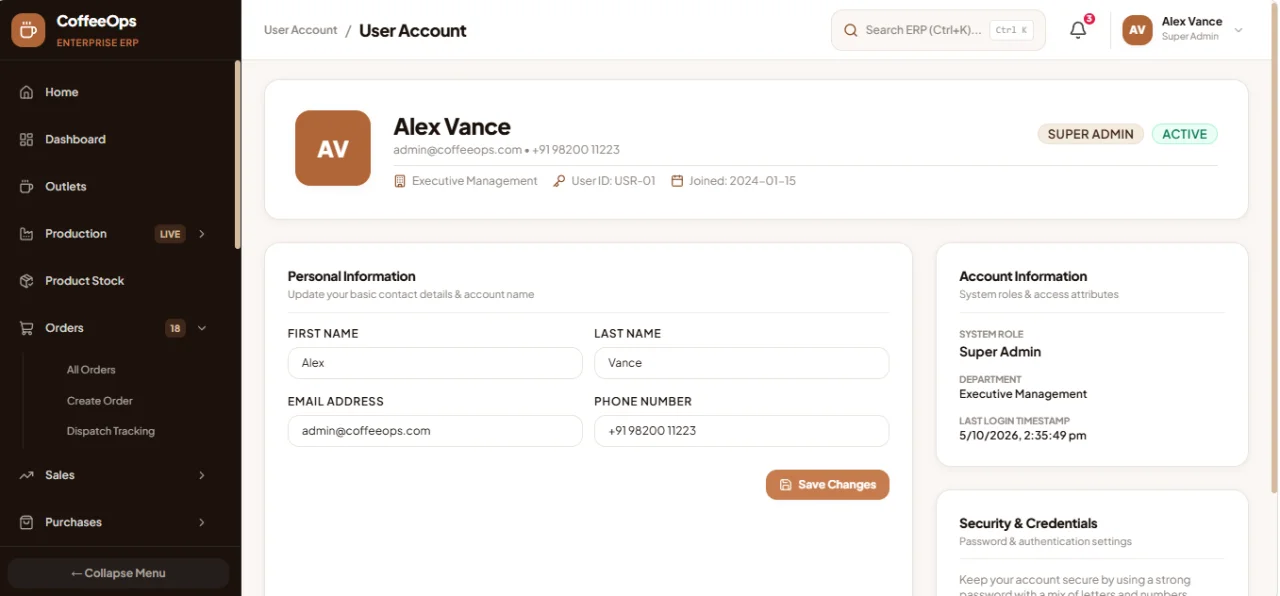
Task: Collapse the Orders submenu chevron
Action: tap(202, 328)
